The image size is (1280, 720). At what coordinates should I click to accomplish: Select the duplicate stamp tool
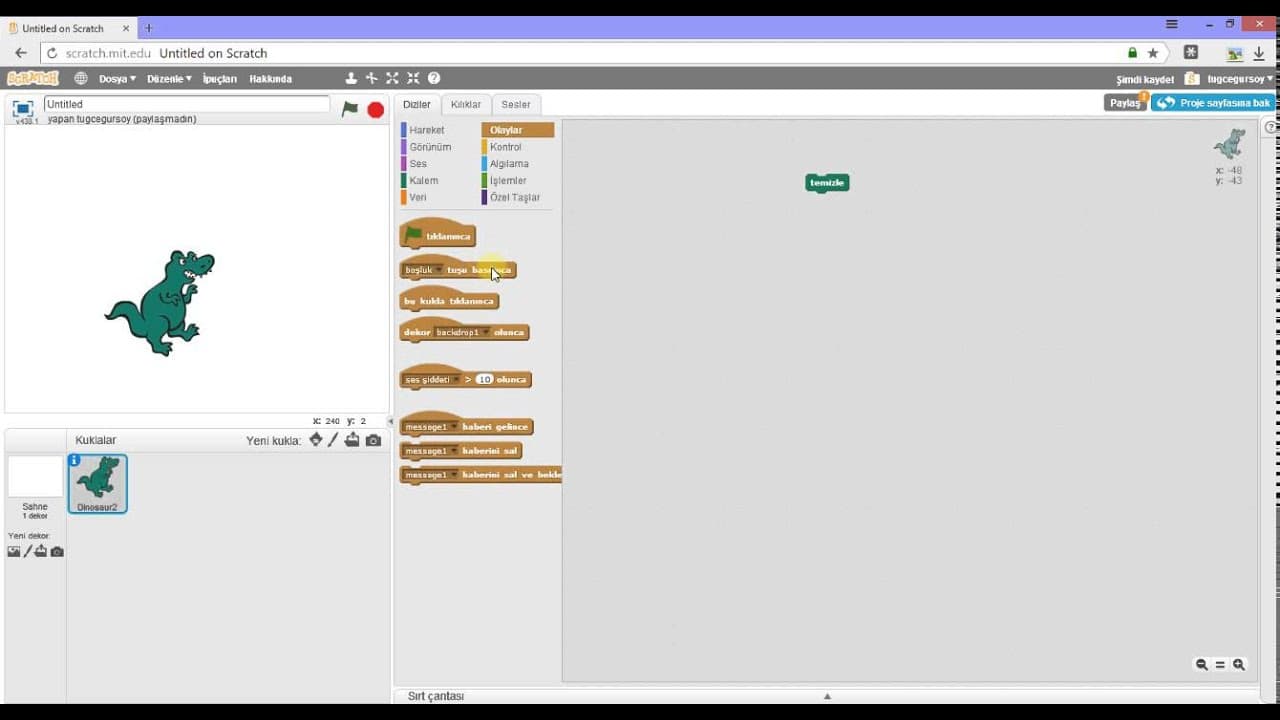tap(351, 78)
